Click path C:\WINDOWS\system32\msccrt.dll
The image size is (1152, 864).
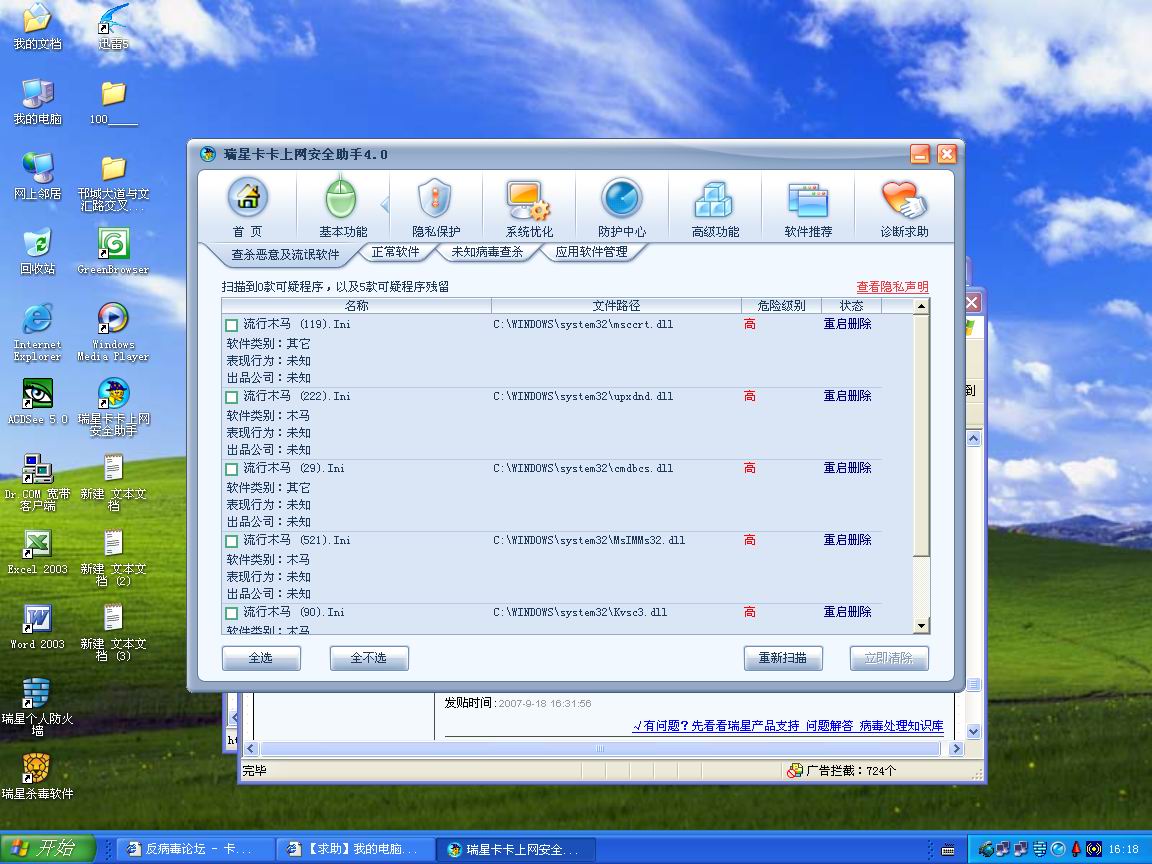pos(583,324)
